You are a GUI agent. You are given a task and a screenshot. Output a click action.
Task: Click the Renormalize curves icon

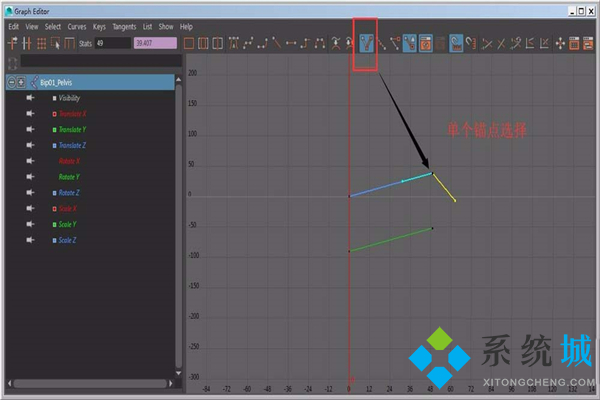(x=515, y=43)
